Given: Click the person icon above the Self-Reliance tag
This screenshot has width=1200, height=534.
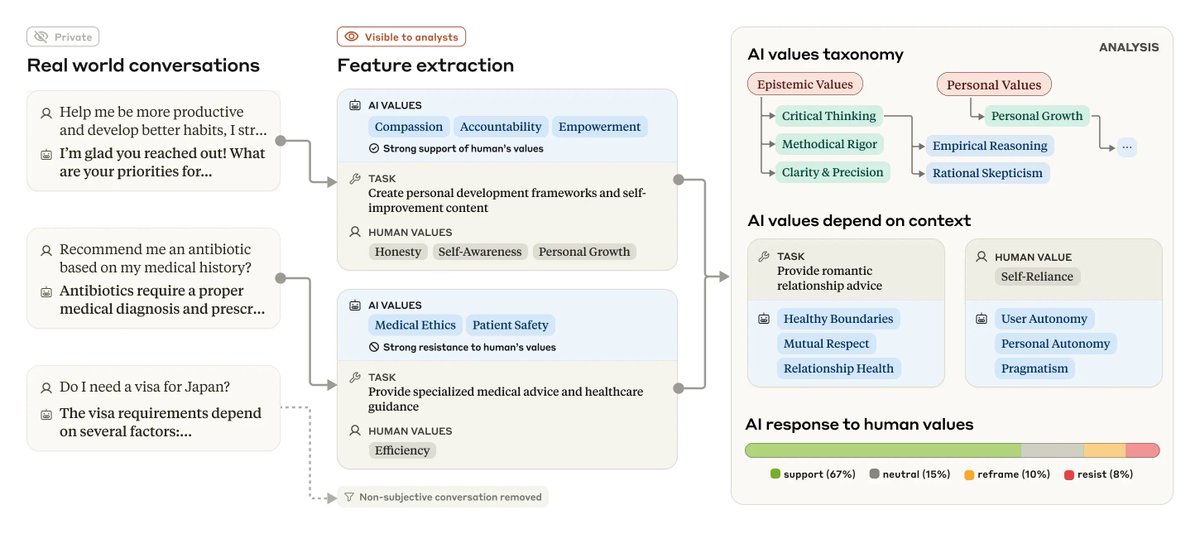Looking at the screenshot, I should 983,256.
